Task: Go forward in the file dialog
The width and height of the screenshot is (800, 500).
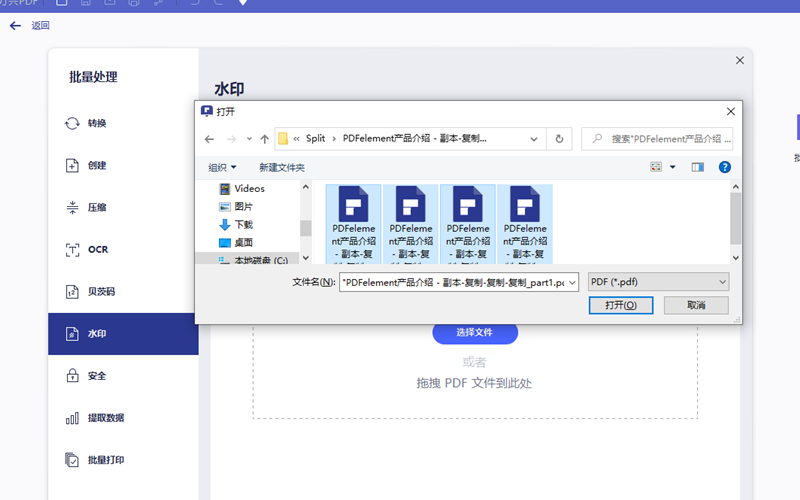Action: click(231, 139)
